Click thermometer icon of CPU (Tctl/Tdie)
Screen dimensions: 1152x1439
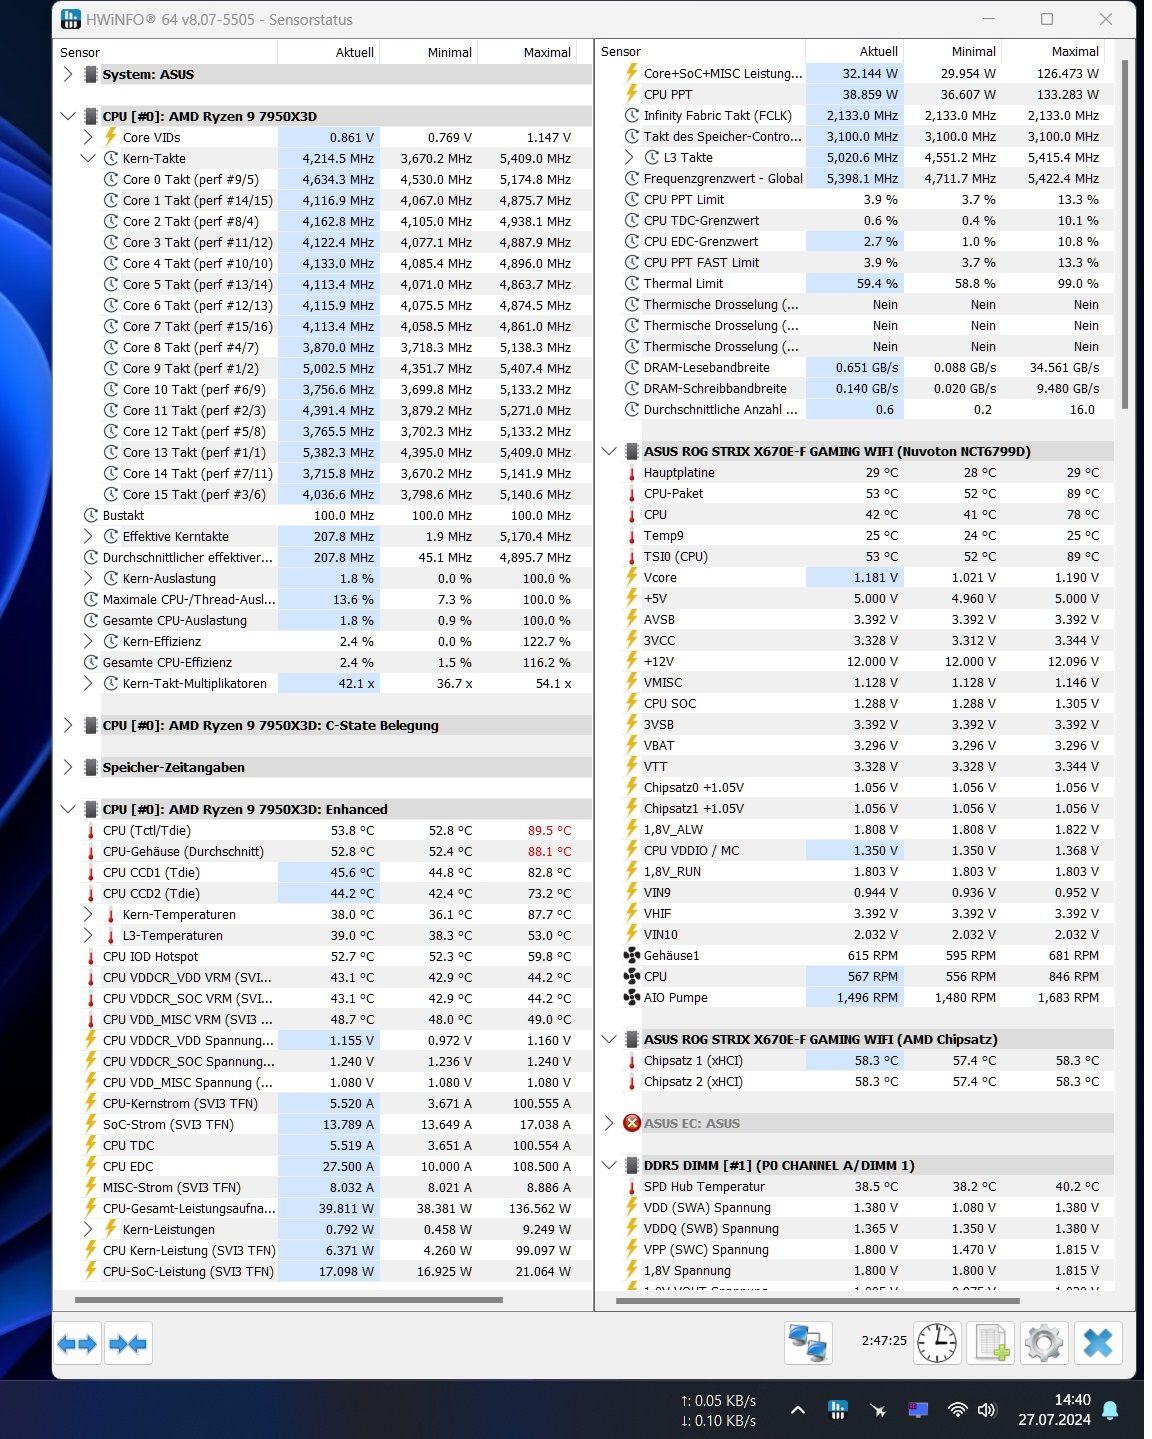point(90,830)
